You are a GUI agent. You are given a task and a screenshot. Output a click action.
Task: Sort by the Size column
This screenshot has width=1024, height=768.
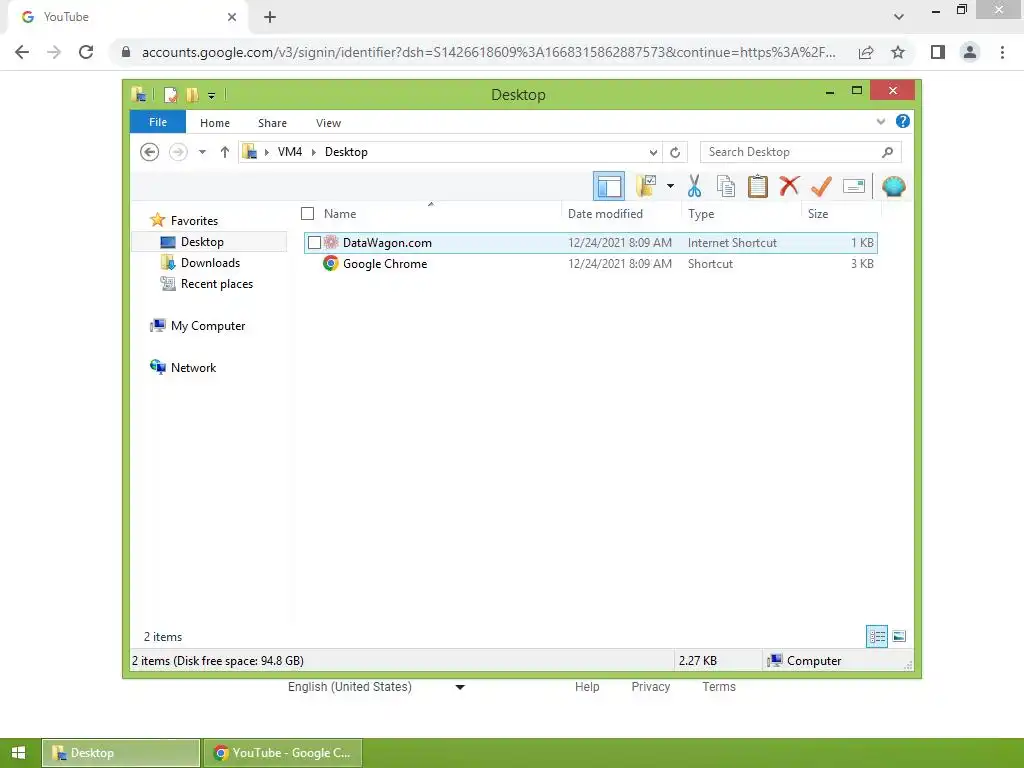point(818,214)
